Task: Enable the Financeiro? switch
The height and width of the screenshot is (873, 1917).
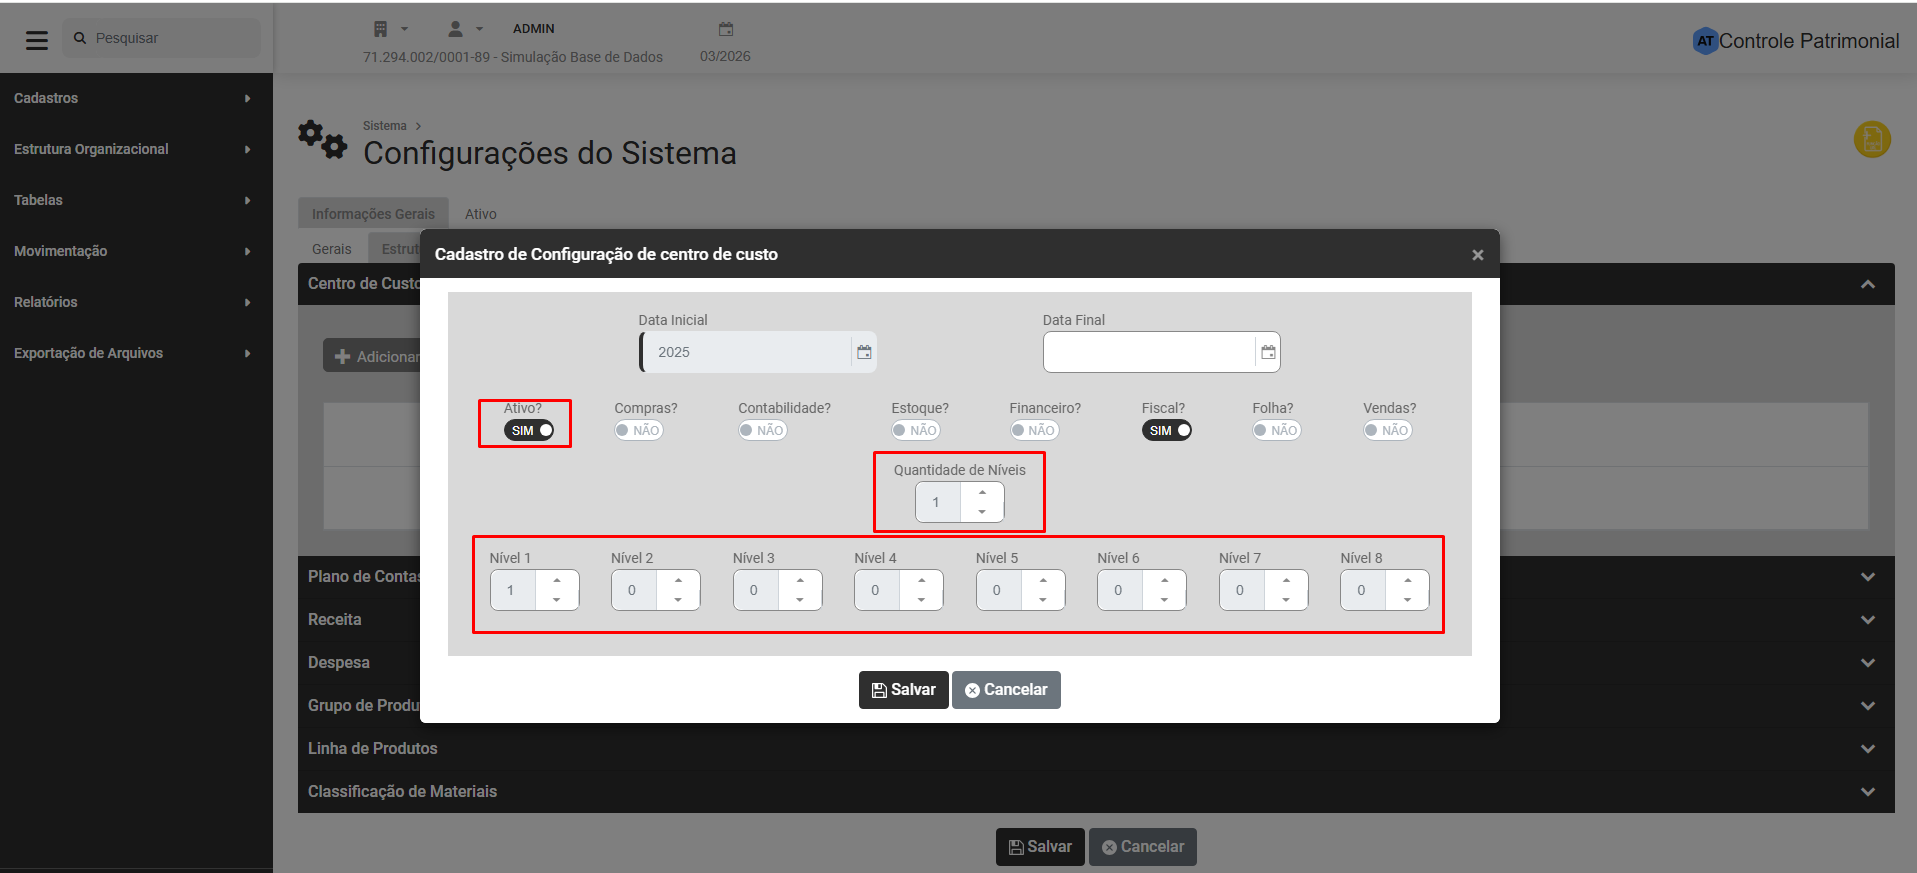Action: coord(1034,430)
